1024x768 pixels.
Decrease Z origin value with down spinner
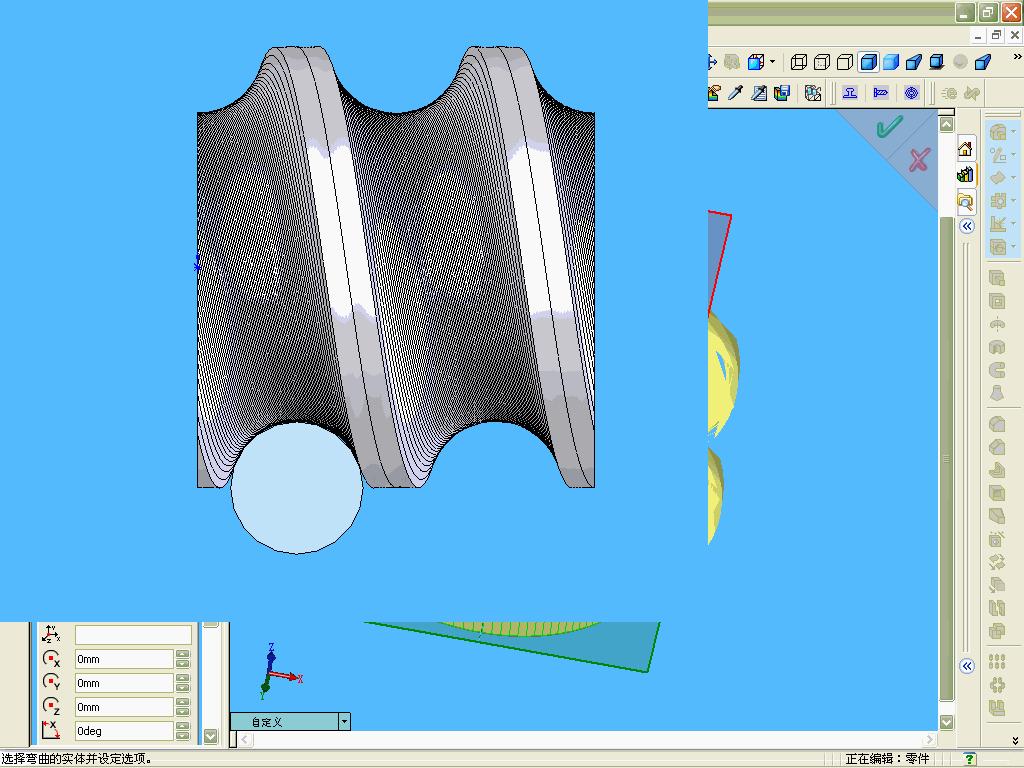[183, 712]
